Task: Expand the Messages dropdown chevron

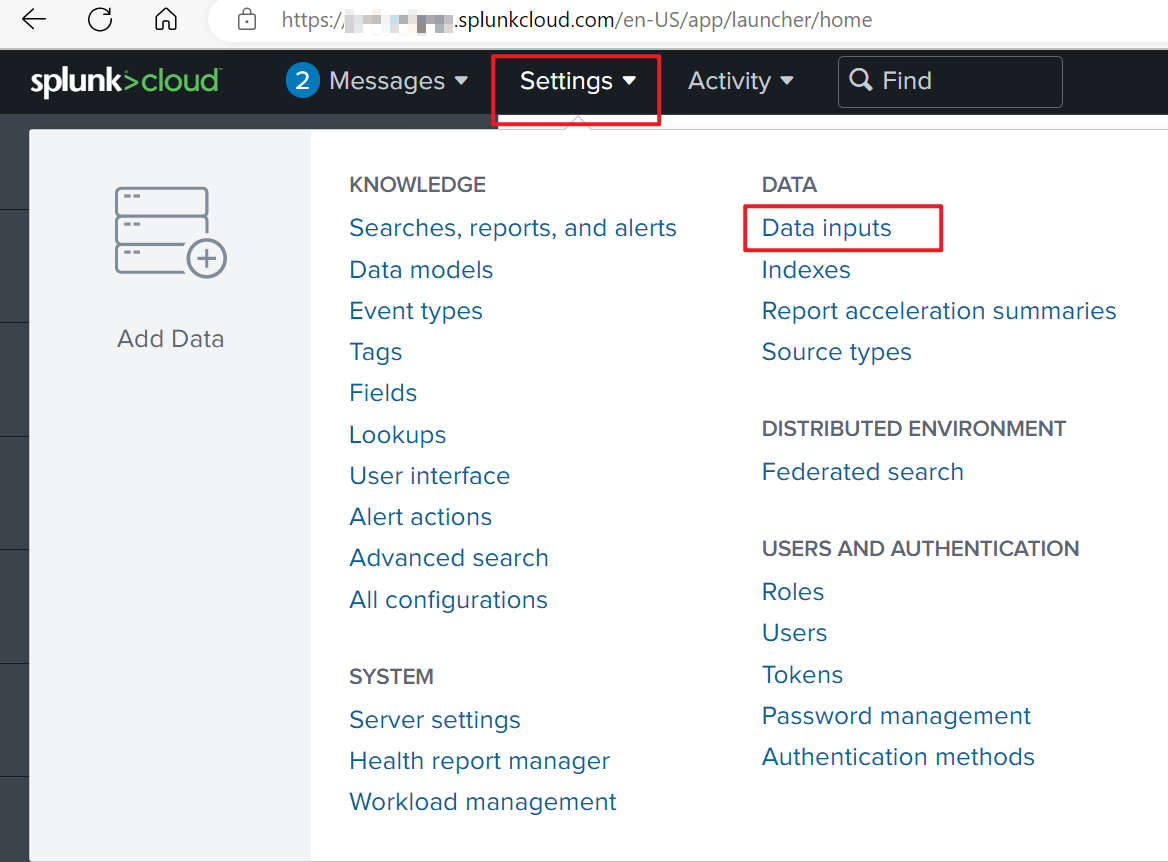Action: point(460,81)
